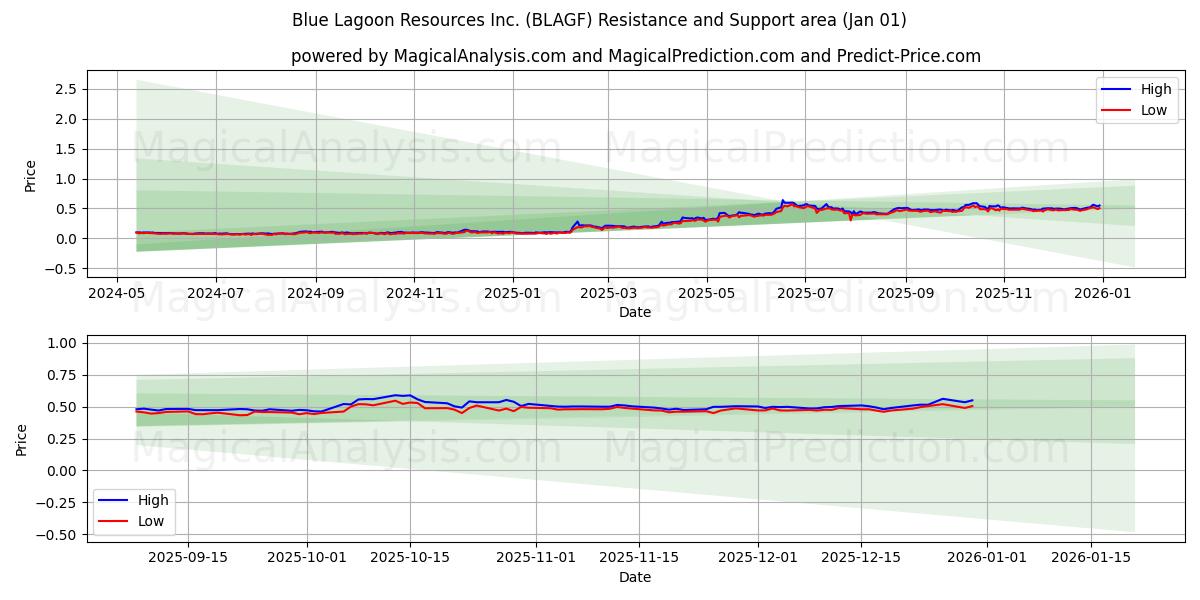This screenshot has width=1200, height=600.
Task: Click the Date axis label under bottom chart
Action: 635,577
